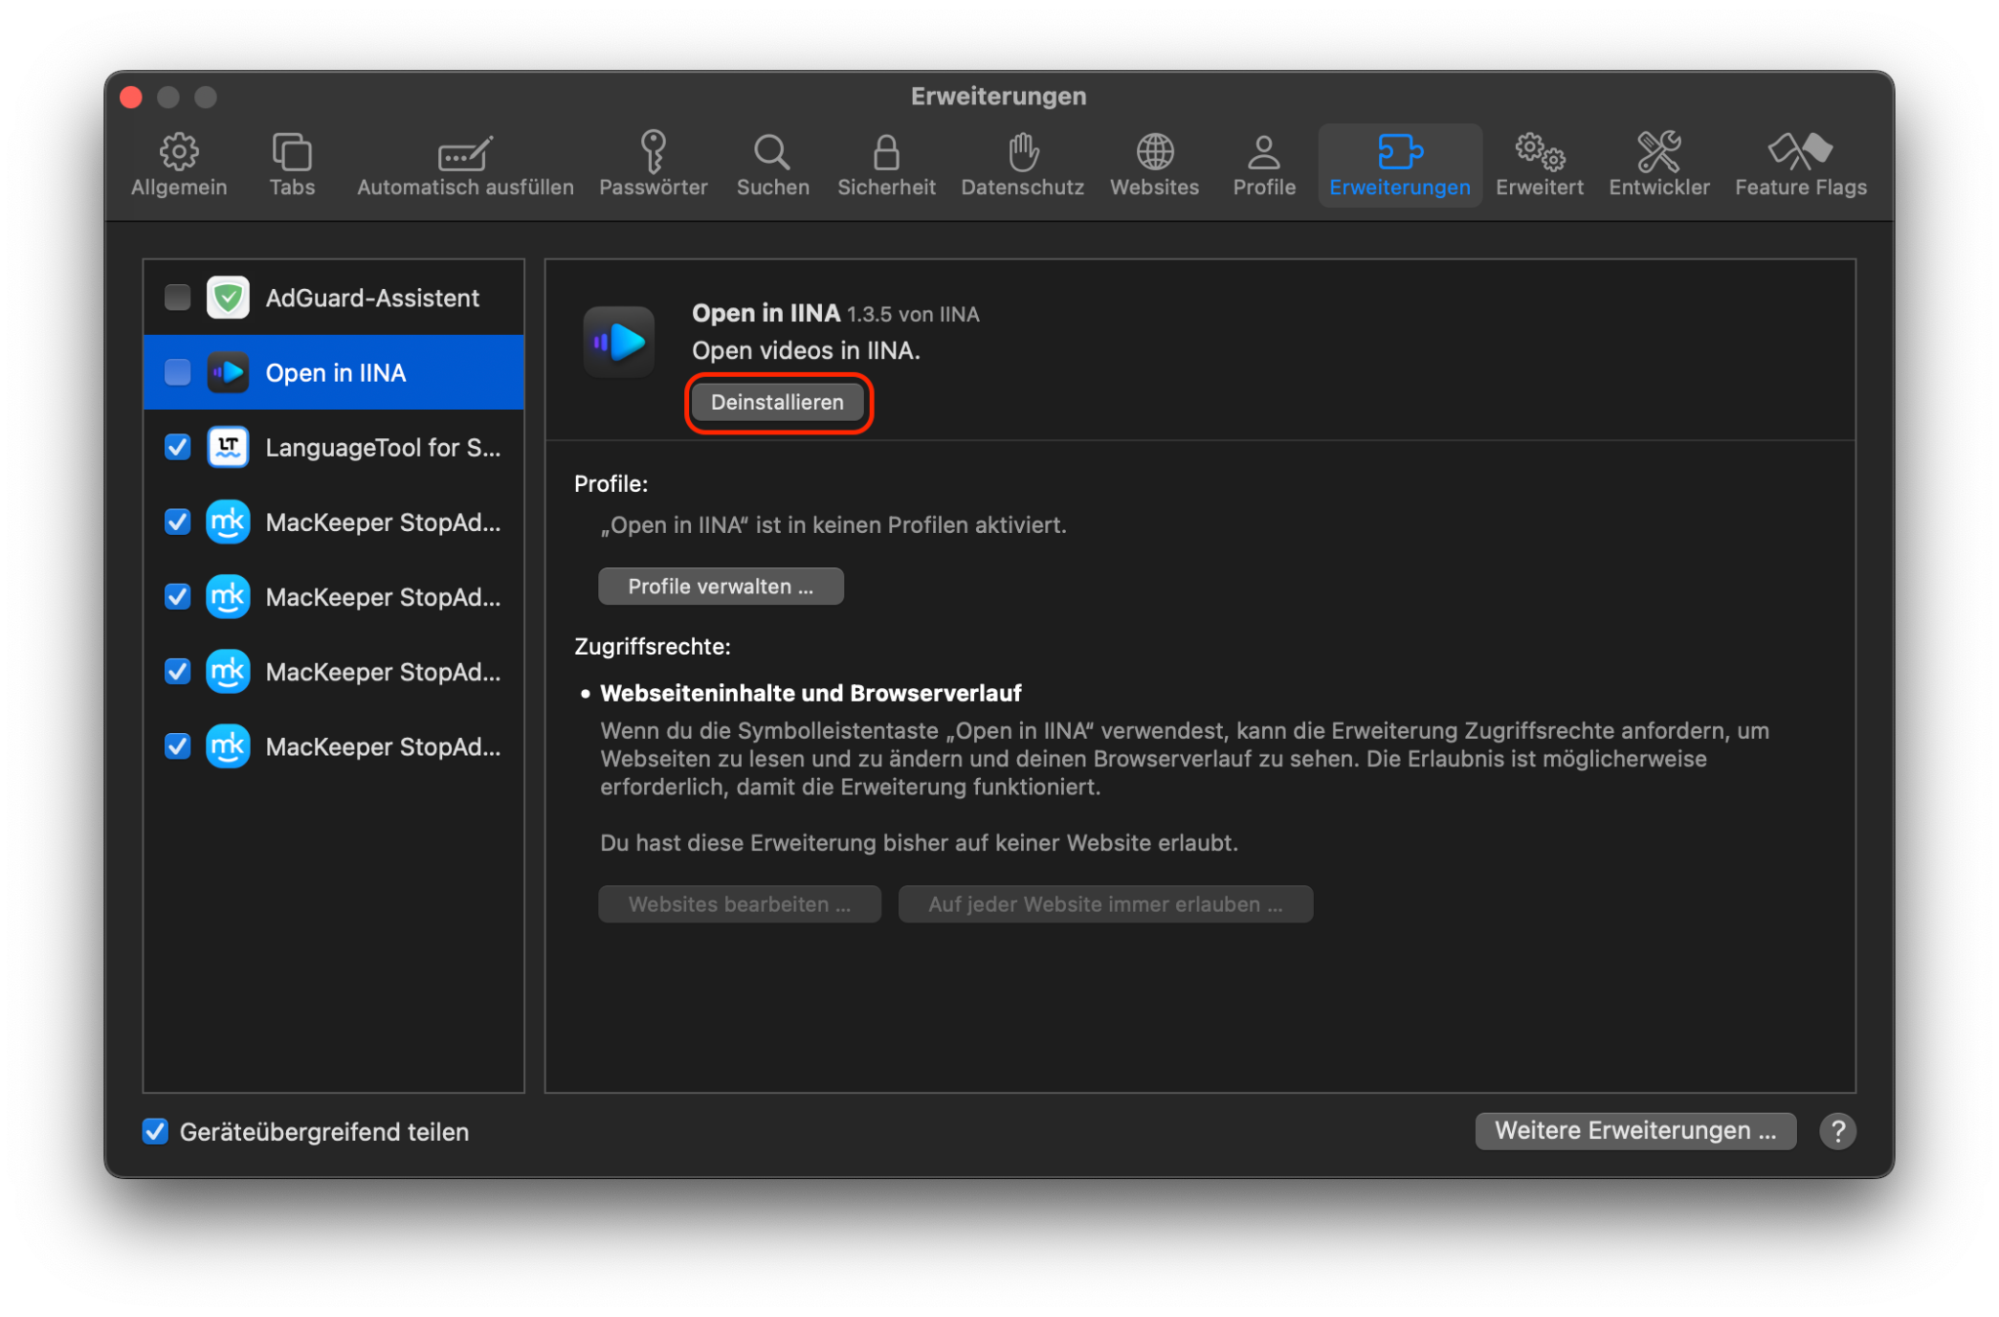Image resolution: width=1999 pixels, height=1317 pixels.
Task: Disable the LanguageTool for Safari extension
Action: [x=177, y=447]
